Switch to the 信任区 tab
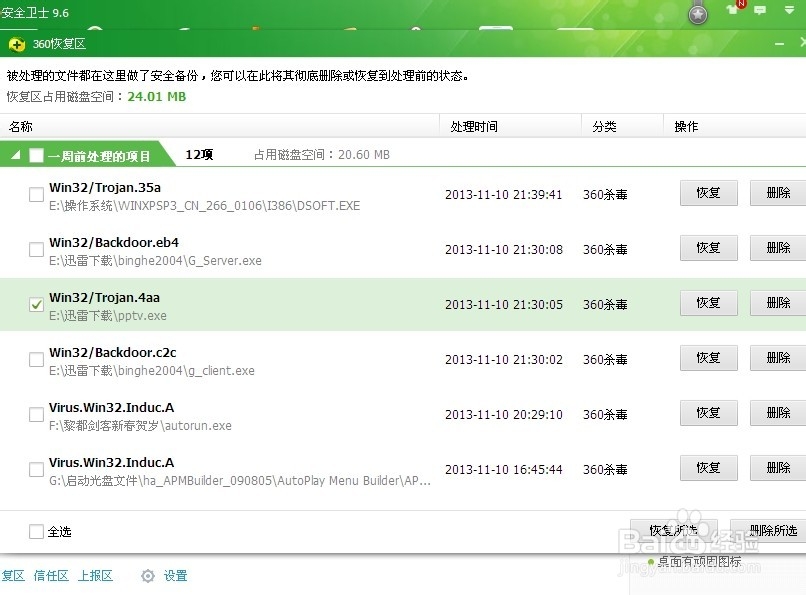The image size is (806, 595). pos(50,576)
